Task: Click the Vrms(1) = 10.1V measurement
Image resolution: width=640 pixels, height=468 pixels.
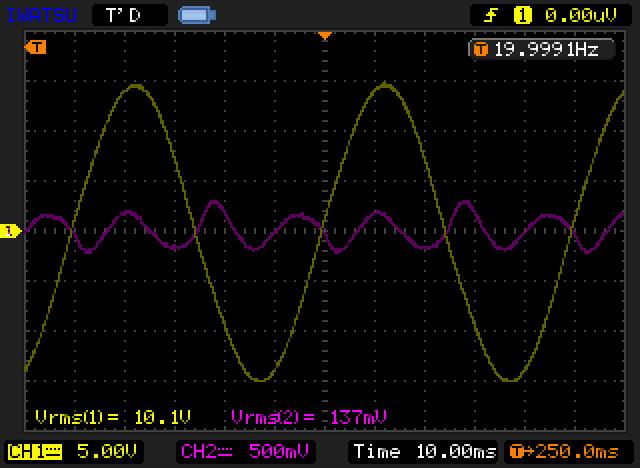Action: 112,416
